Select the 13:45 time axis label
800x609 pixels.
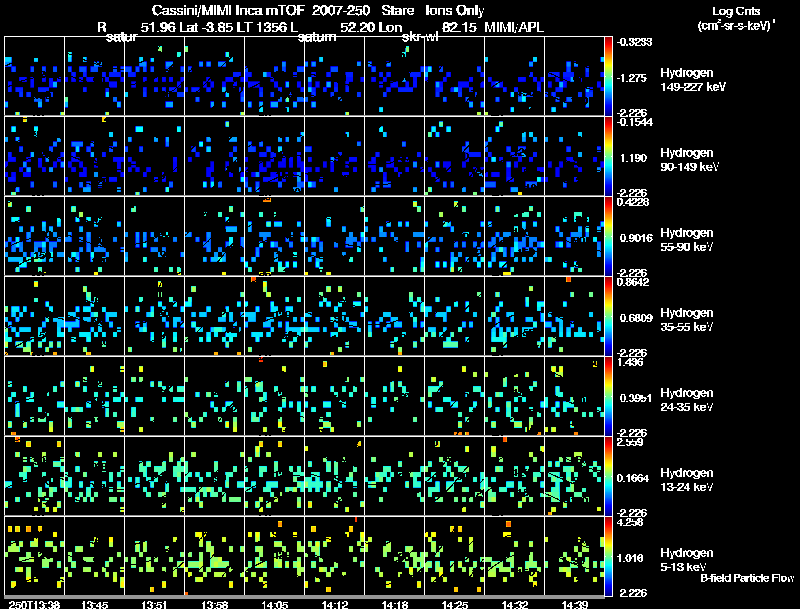(x=94, y=604)
